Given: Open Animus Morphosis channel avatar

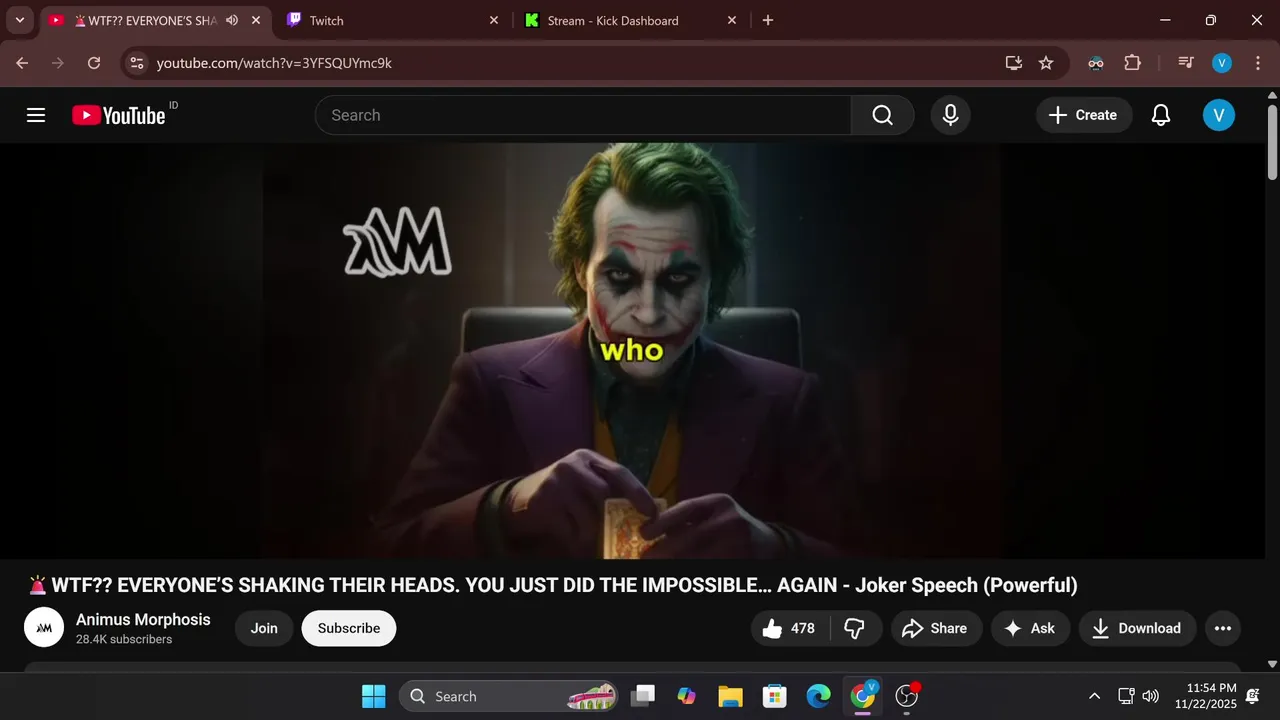Looking at the screenshot, I should point(44,628).
